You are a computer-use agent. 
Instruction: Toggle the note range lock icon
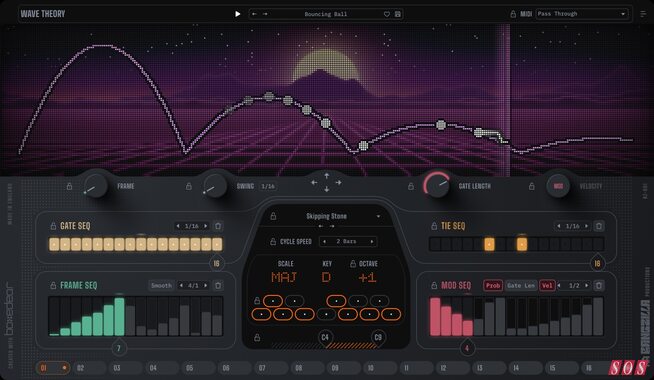(x=257, y=337)
